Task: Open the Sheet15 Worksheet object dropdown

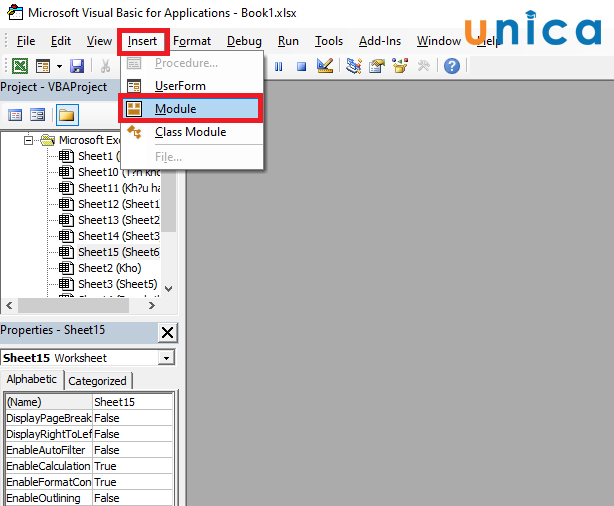Action: point(166,358)
